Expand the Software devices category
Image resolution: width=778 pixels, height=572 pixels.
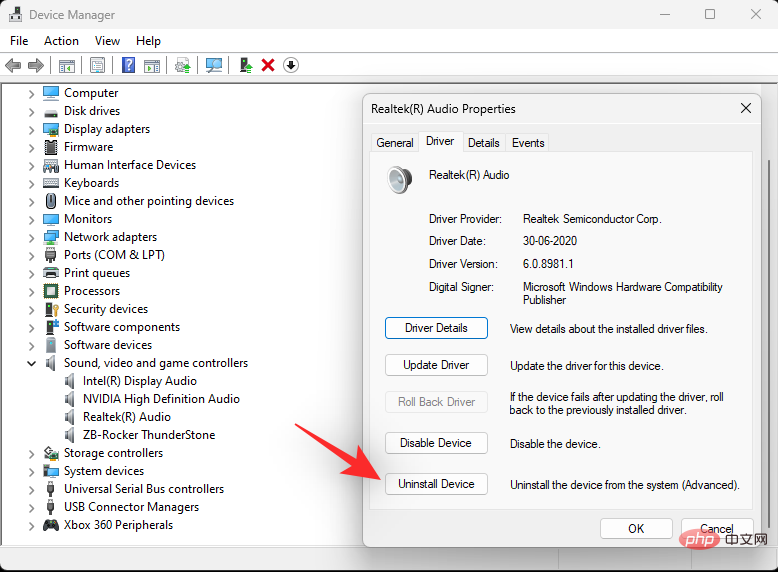coord(31,345)
